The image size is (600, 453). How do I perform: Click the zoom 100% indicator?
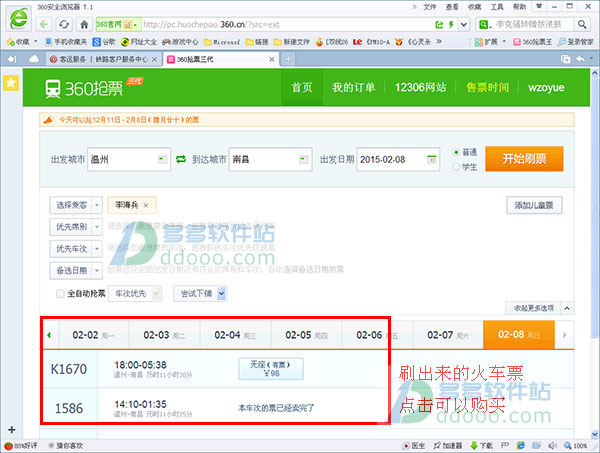coord(575,445)
